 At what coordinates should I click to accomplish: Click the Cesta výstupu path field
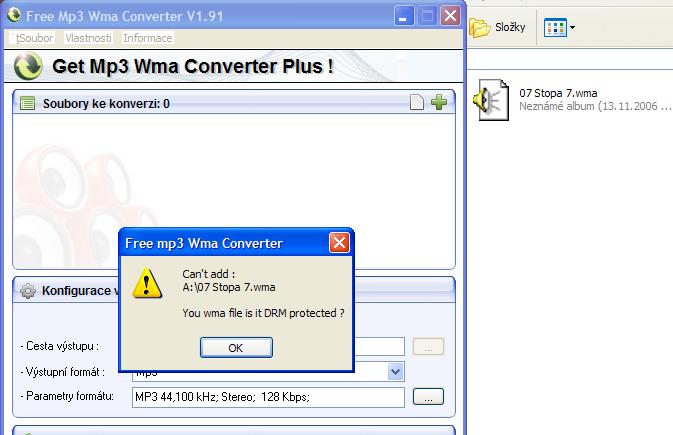pos(379,347)
